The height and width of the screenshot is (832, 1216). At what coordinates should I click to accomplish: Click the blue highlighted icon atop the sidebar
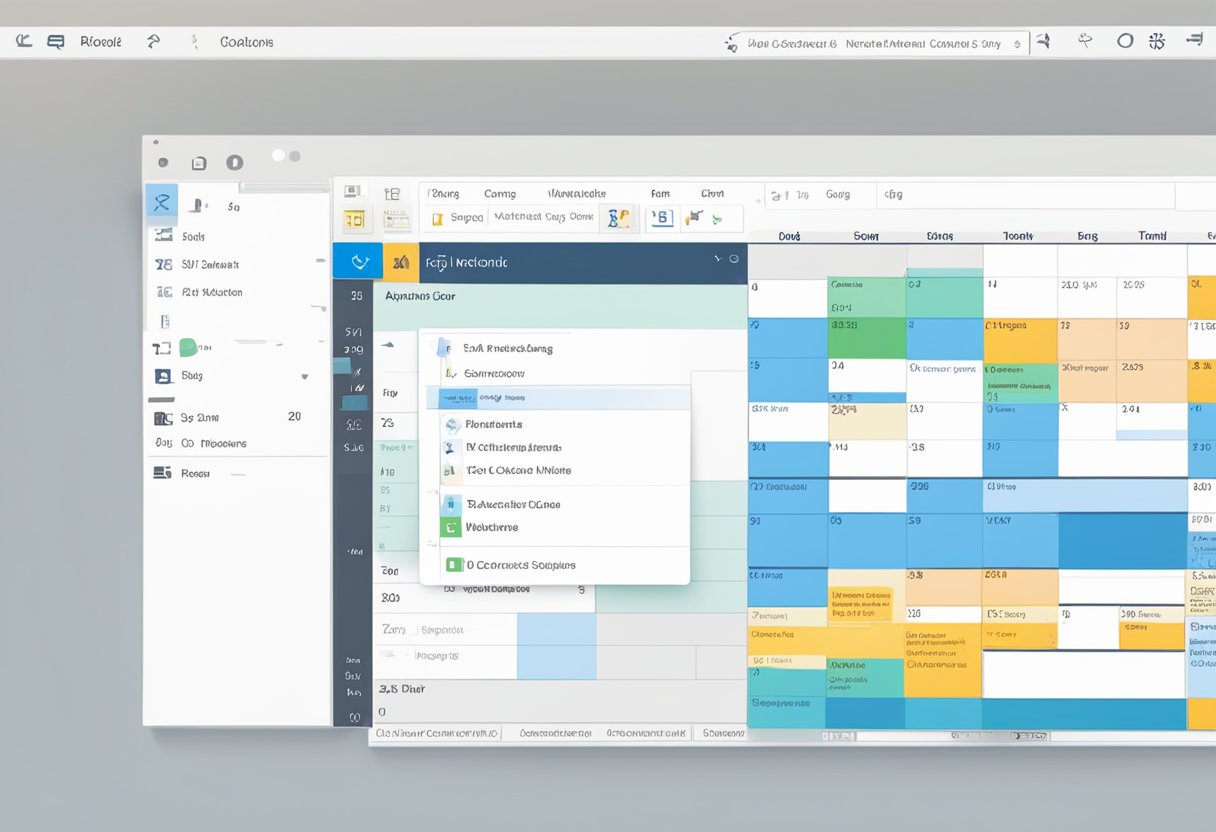pyautogui.click(x=161, y=203)
